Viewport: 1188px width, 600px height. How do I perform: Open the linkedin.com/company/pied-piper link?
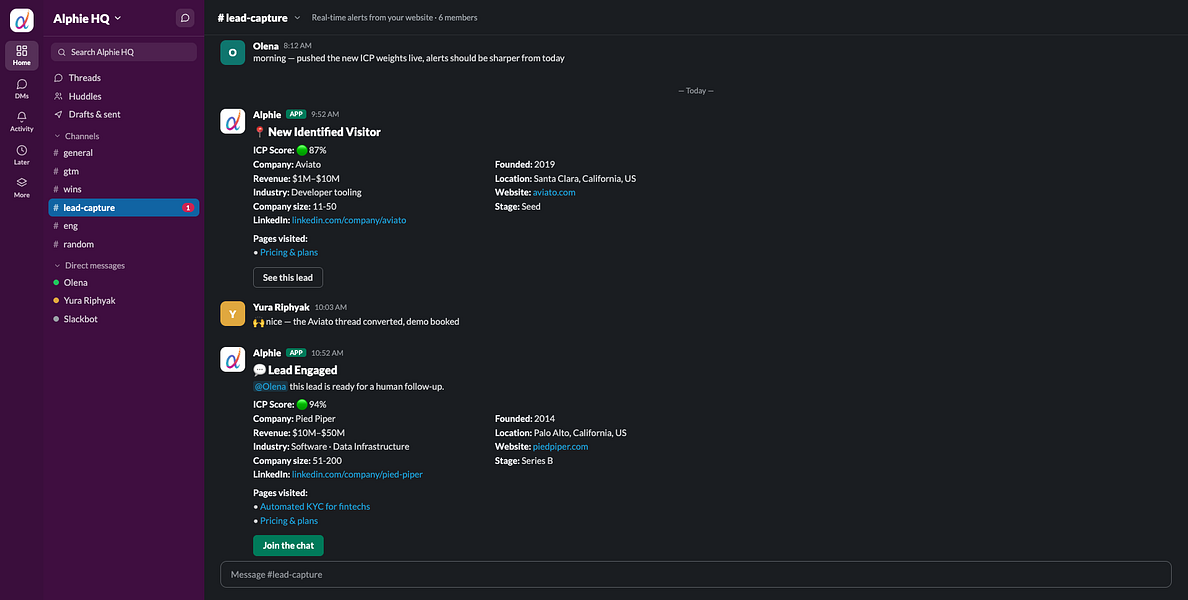tap(358, 475)
